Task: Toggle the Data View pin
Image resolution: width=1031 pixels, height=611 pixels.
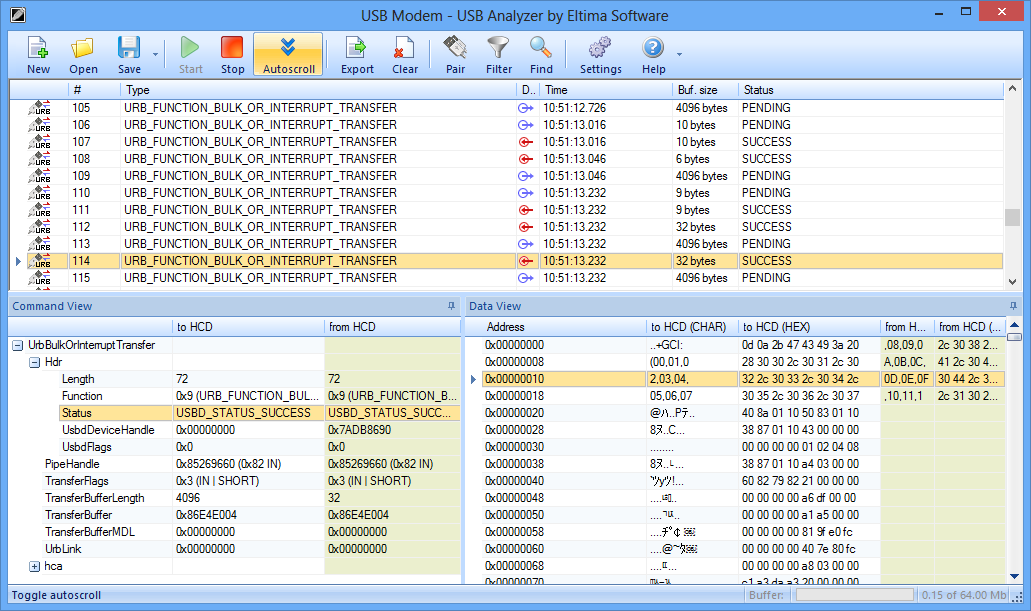Action: [x=1014, y=306]
